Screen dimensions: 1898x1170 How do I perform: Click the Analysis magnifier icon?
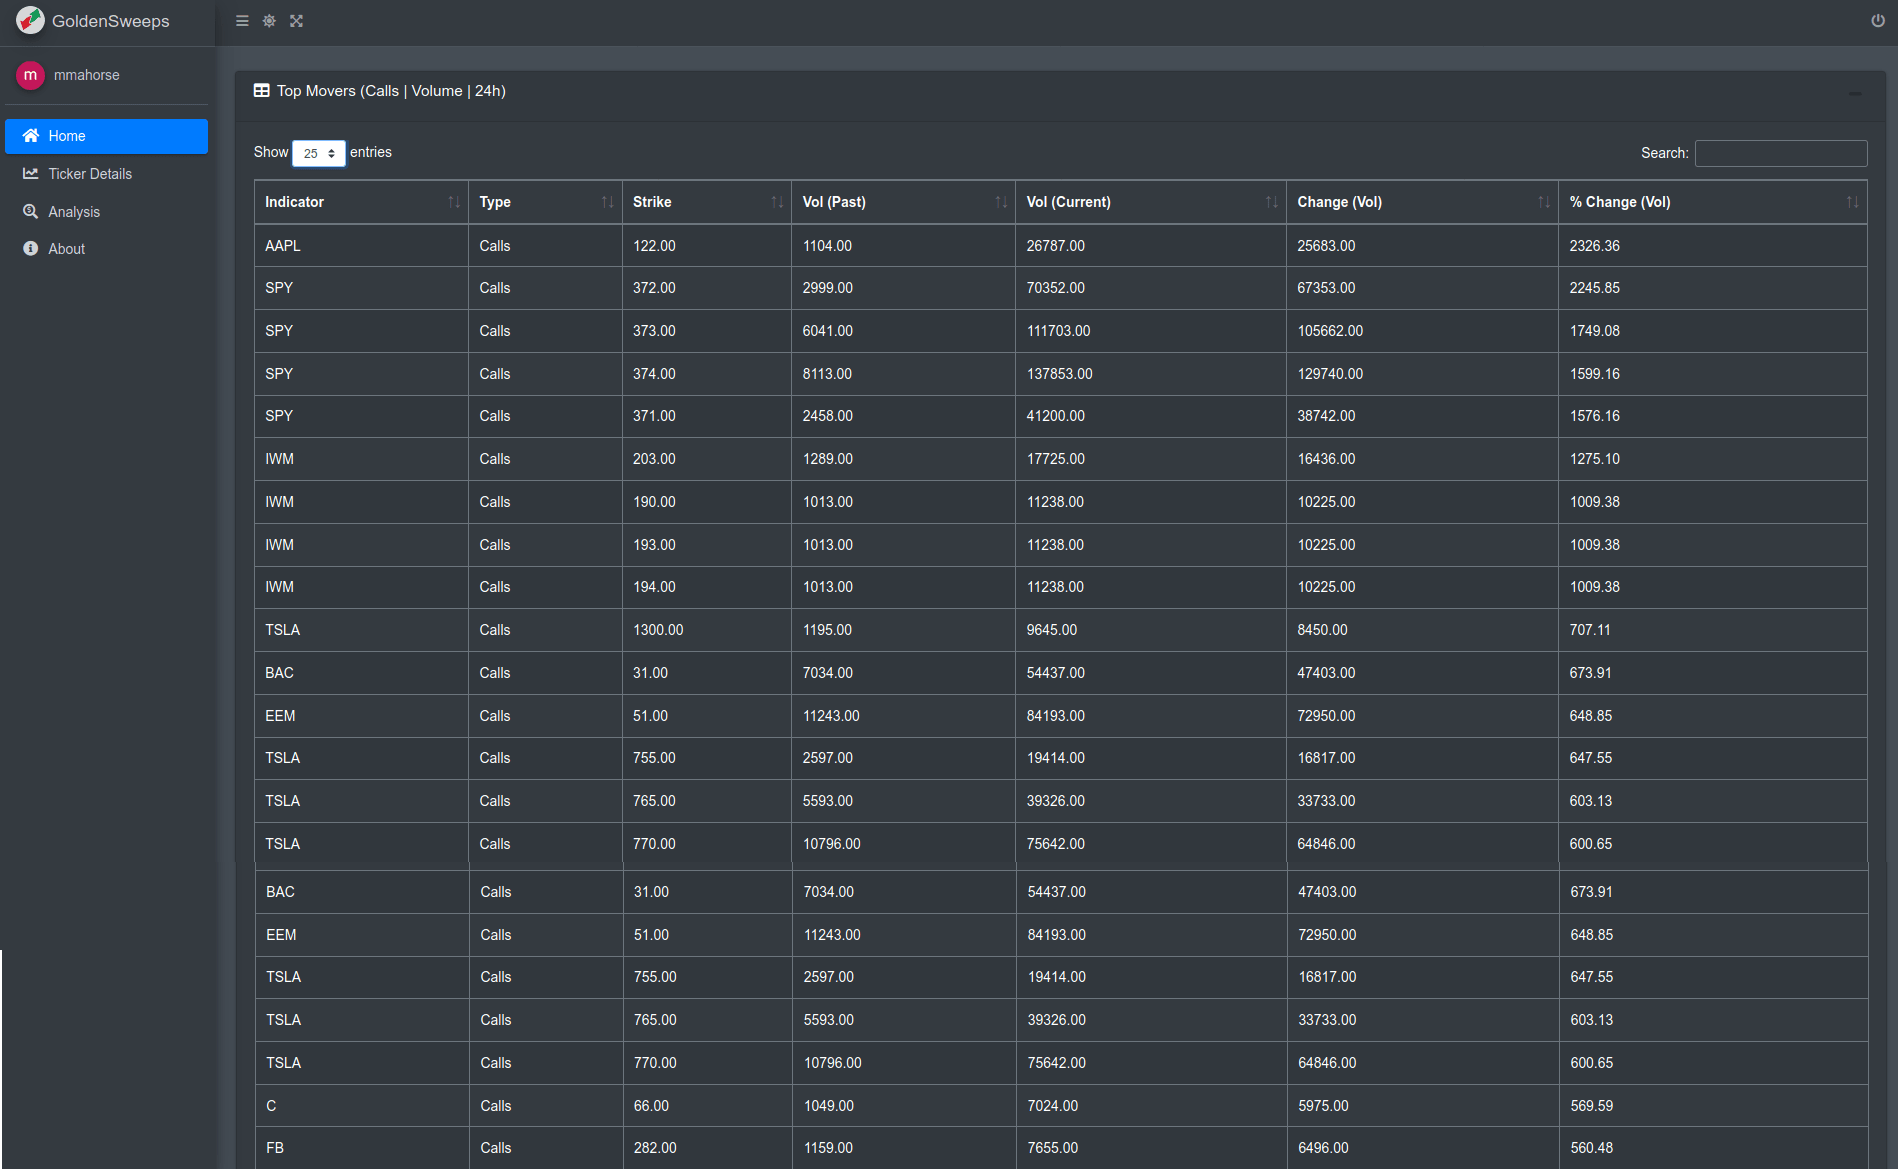[x=31, y=212]
